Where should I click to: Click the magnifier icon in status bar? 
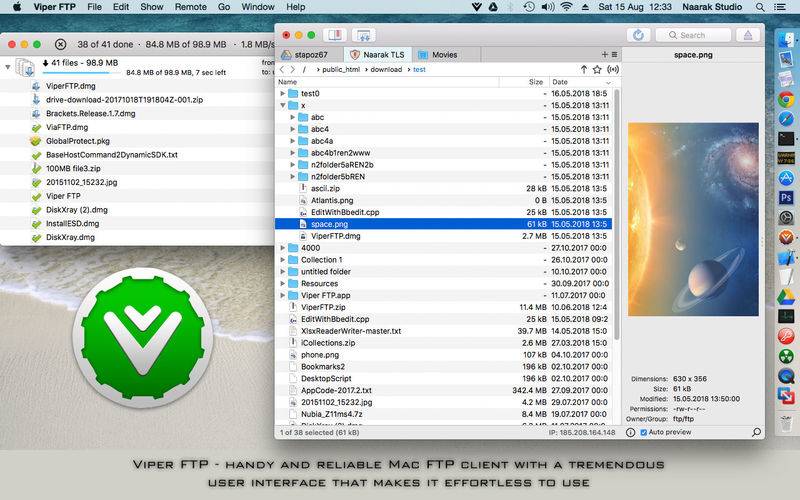click(x=756, y=432)
